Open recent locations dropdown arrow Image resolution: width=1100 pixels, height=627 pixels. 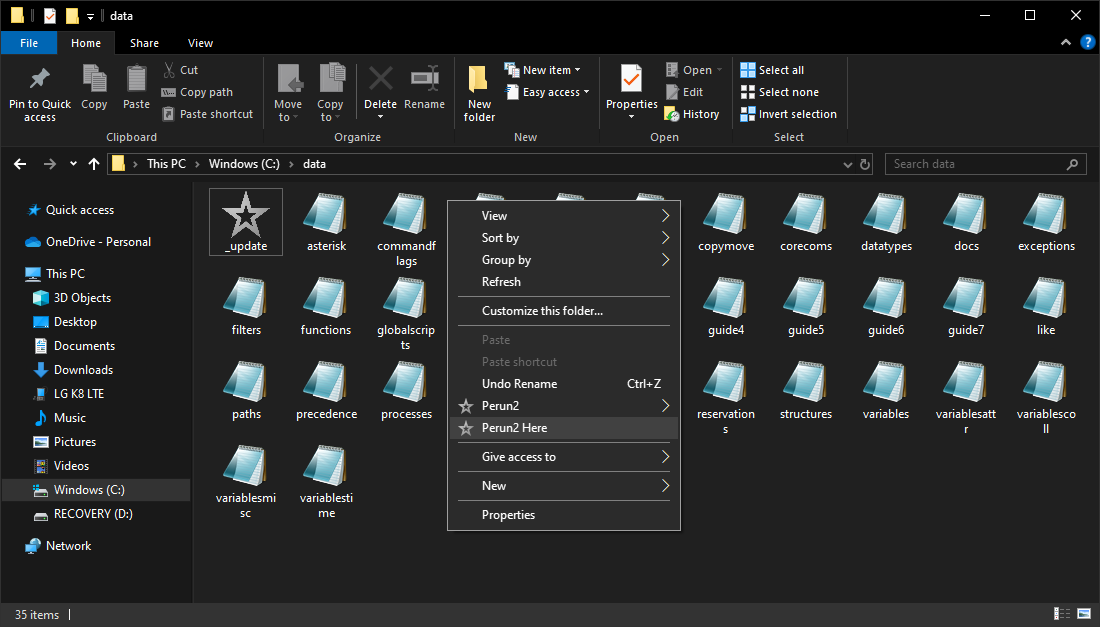(x=73, y=163)
